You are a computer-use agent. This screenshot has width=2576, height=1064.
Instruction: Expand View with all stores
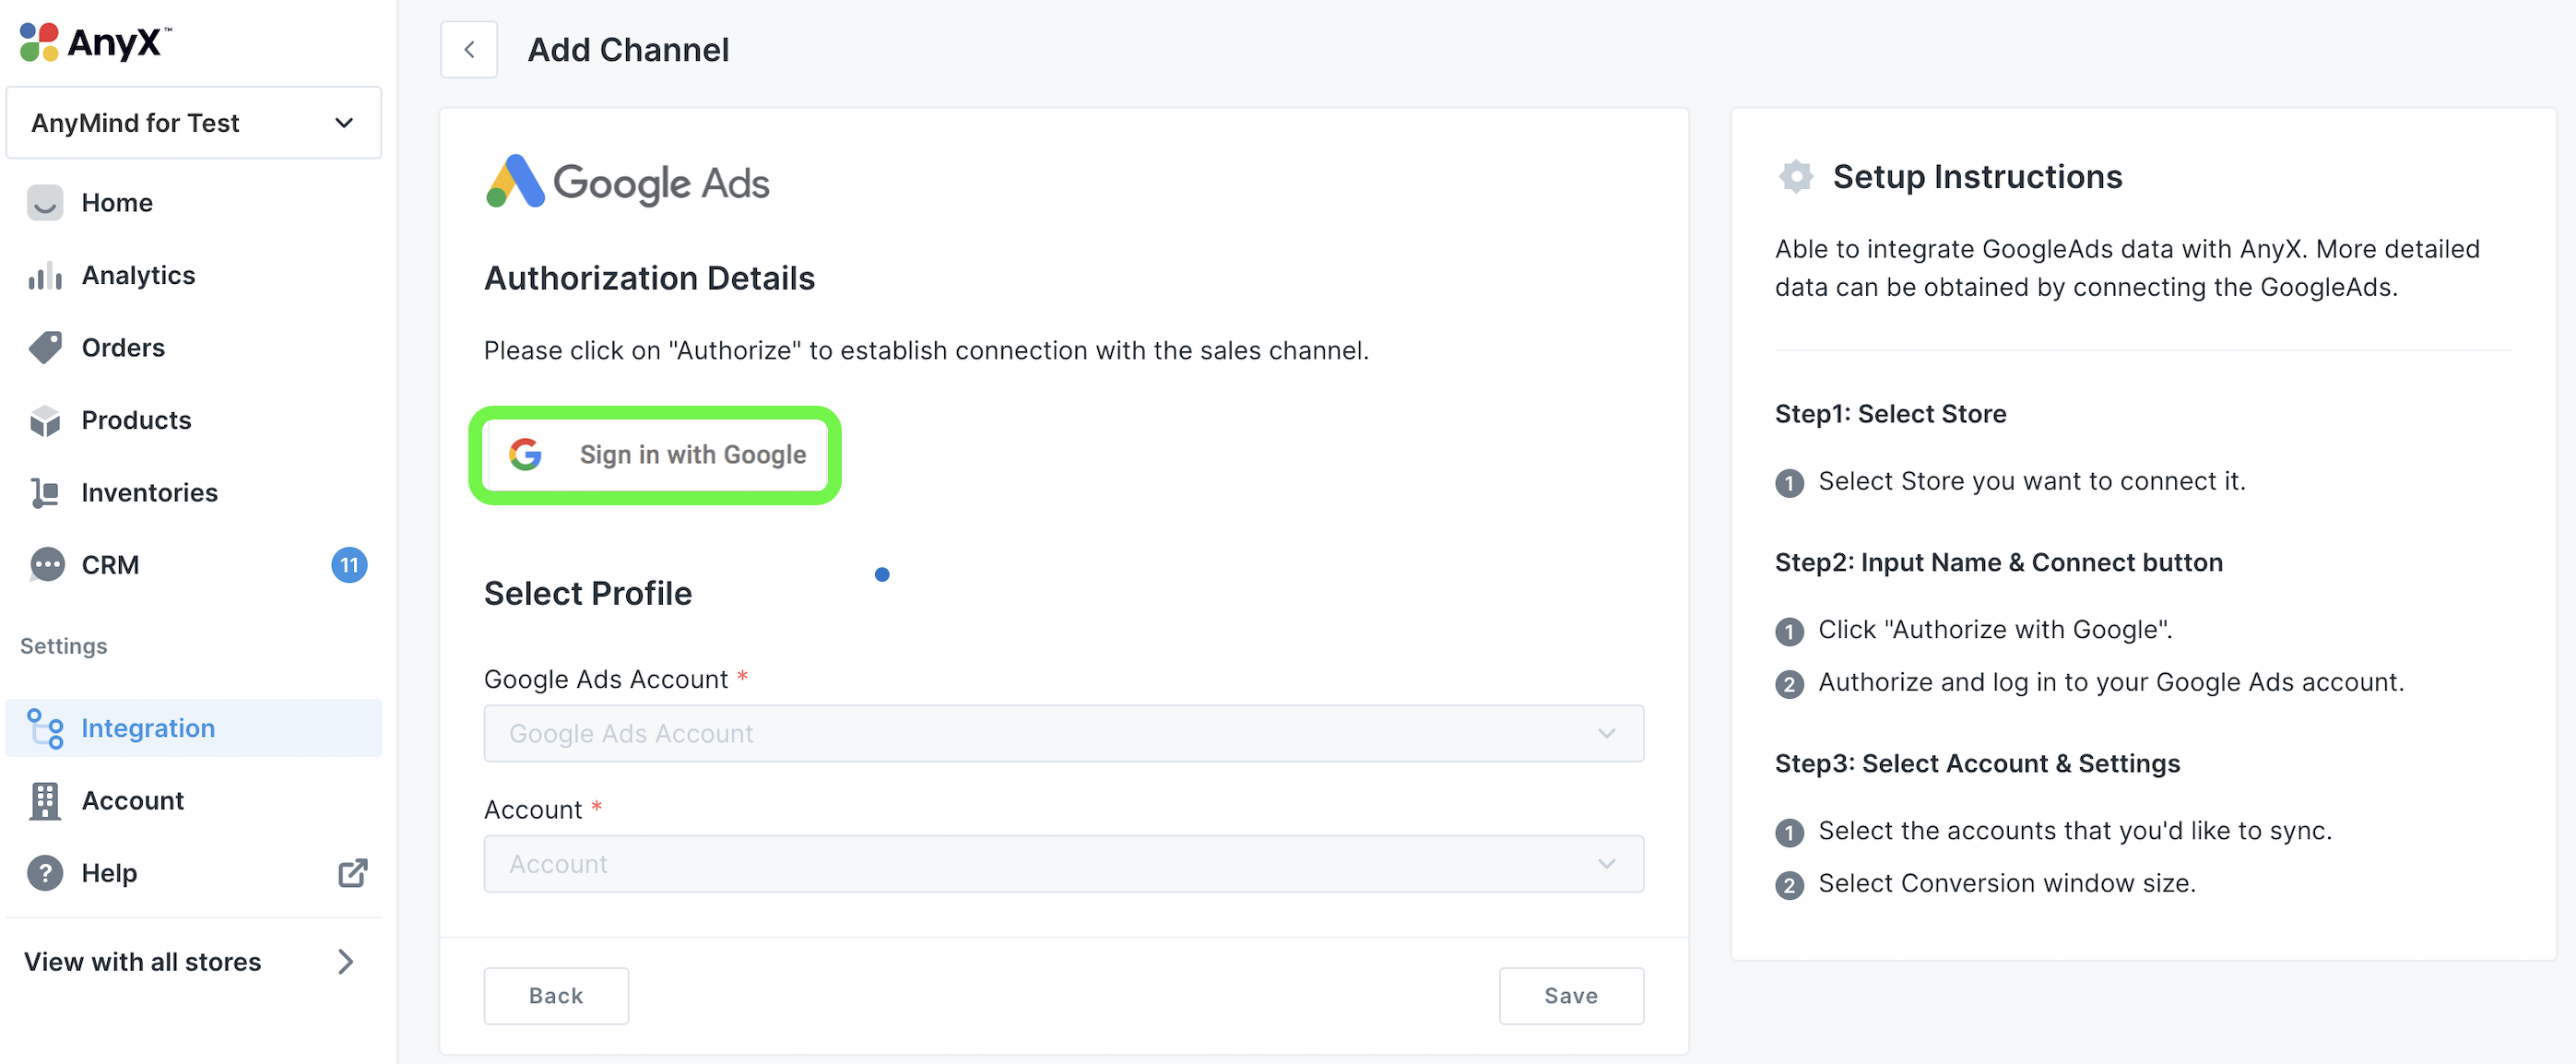coord(190,962)
